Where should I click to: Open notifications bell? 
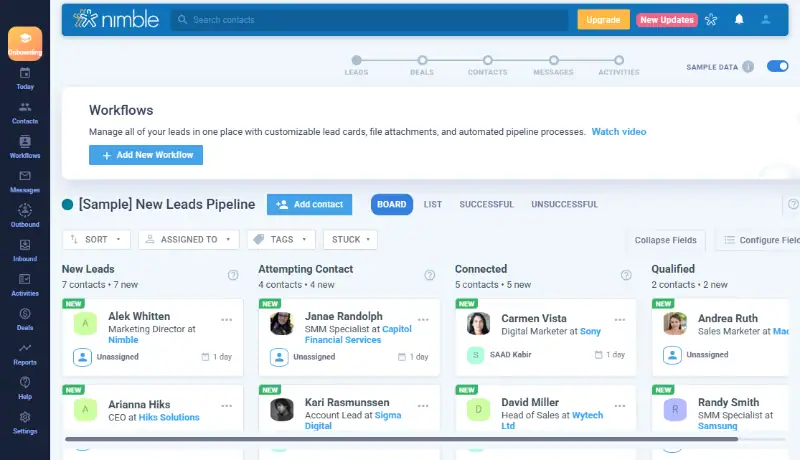(739, 19)
